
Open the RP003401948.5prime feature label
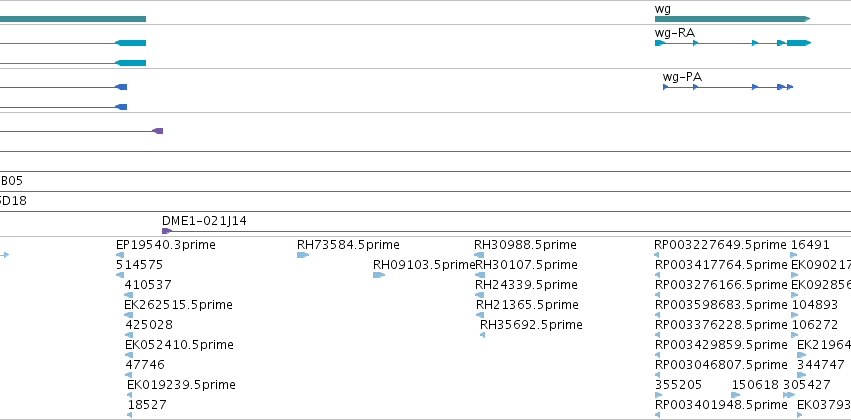click(x=721, y=405)
